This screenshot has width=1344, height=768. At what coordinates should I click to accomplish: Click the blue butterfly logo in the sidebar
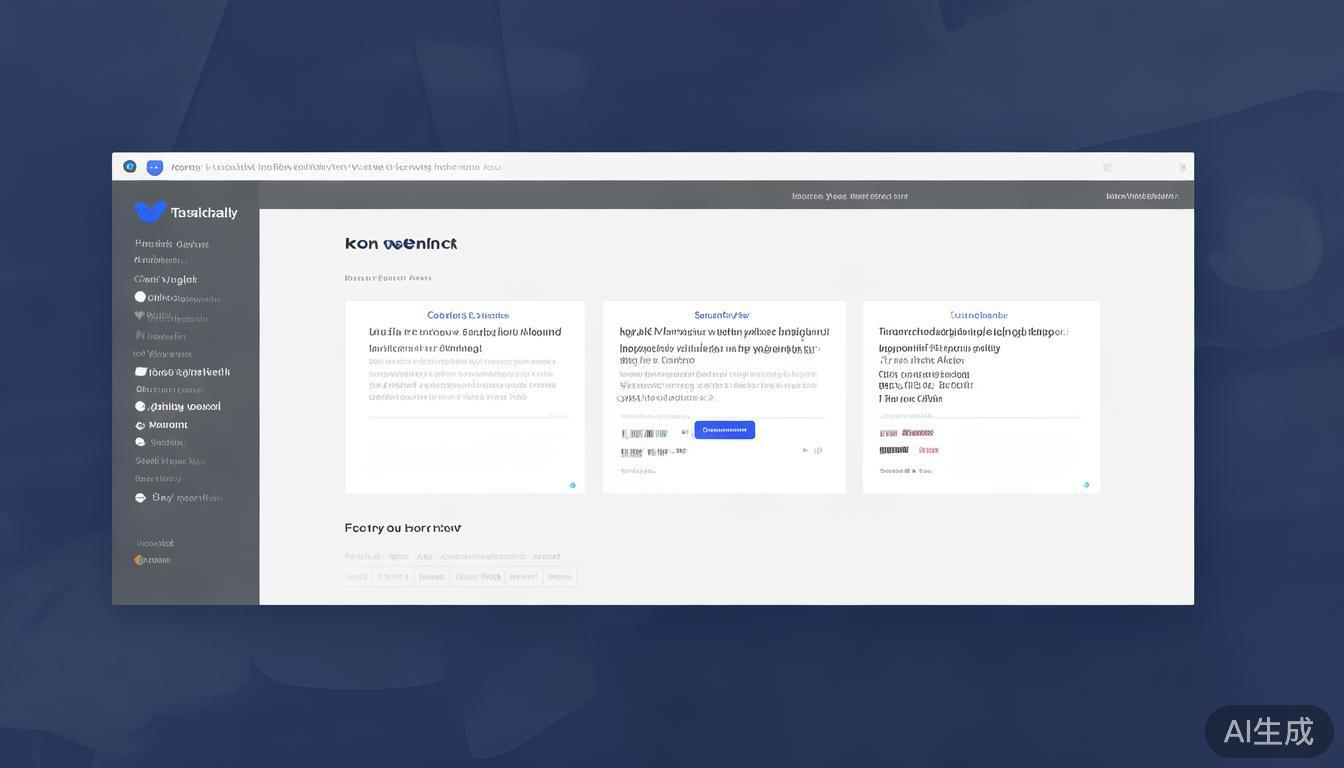pos(150,211)
